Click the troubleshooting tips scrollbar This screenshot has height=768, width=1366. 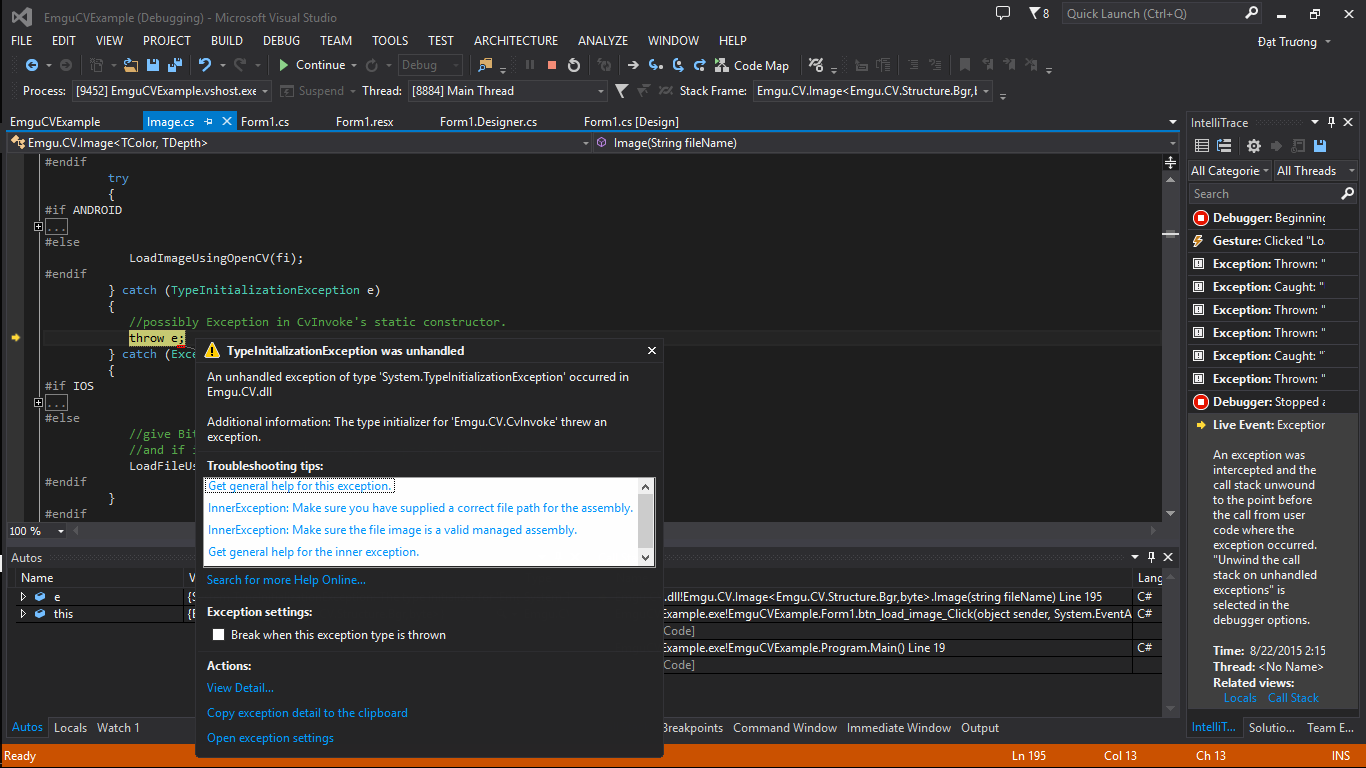(x=645, y=522)
